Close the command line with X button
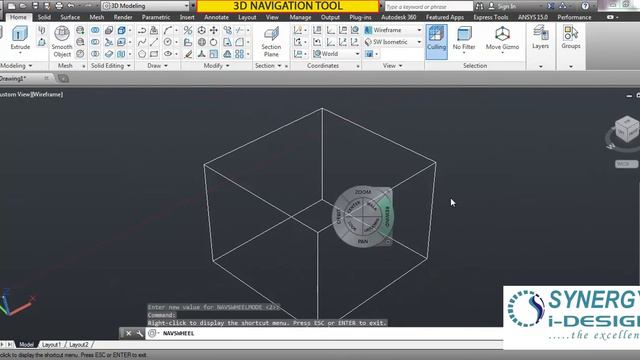This screenshot has width=640, height=360. (x=128, y=333)
